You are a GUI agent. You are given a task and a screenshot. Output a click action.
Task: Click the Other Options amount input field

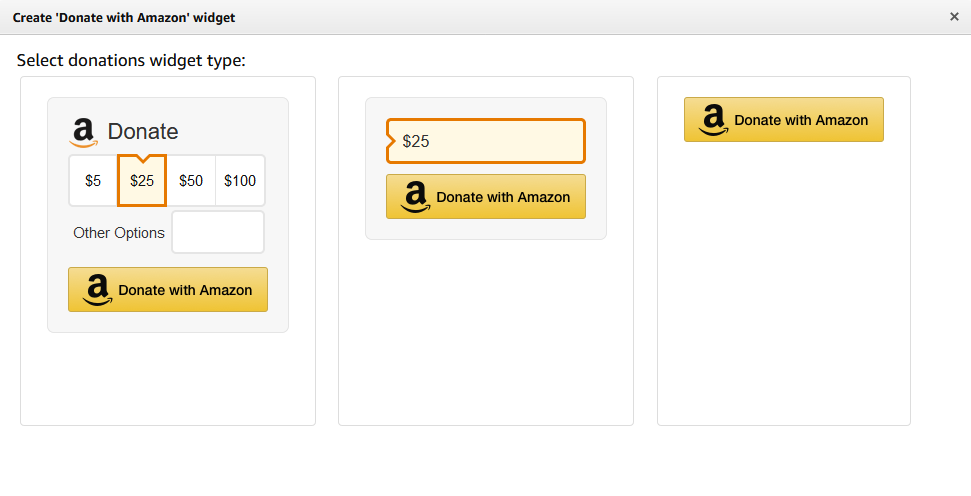218,232
